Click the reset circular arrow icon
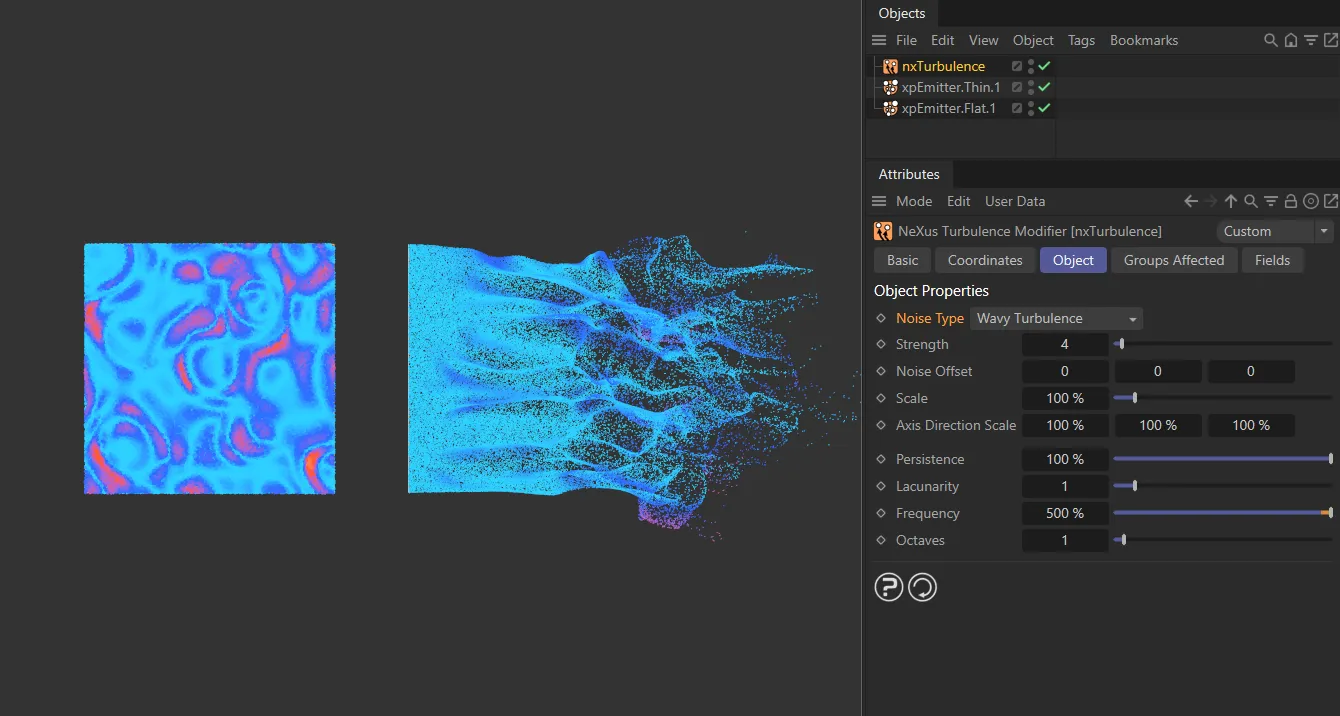Image resolution: width=1340 pixels, height=716 pixels. pos(922,587)
